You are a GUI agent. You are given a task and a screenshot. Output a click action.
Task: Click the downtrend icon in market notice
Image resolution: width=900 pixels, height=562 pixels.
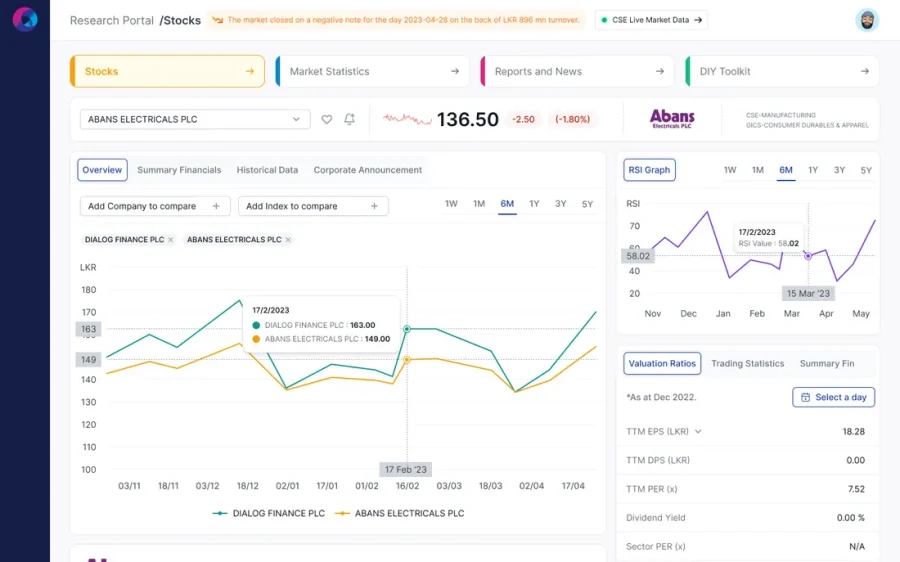pyautogui.click(x=218, y=20)
